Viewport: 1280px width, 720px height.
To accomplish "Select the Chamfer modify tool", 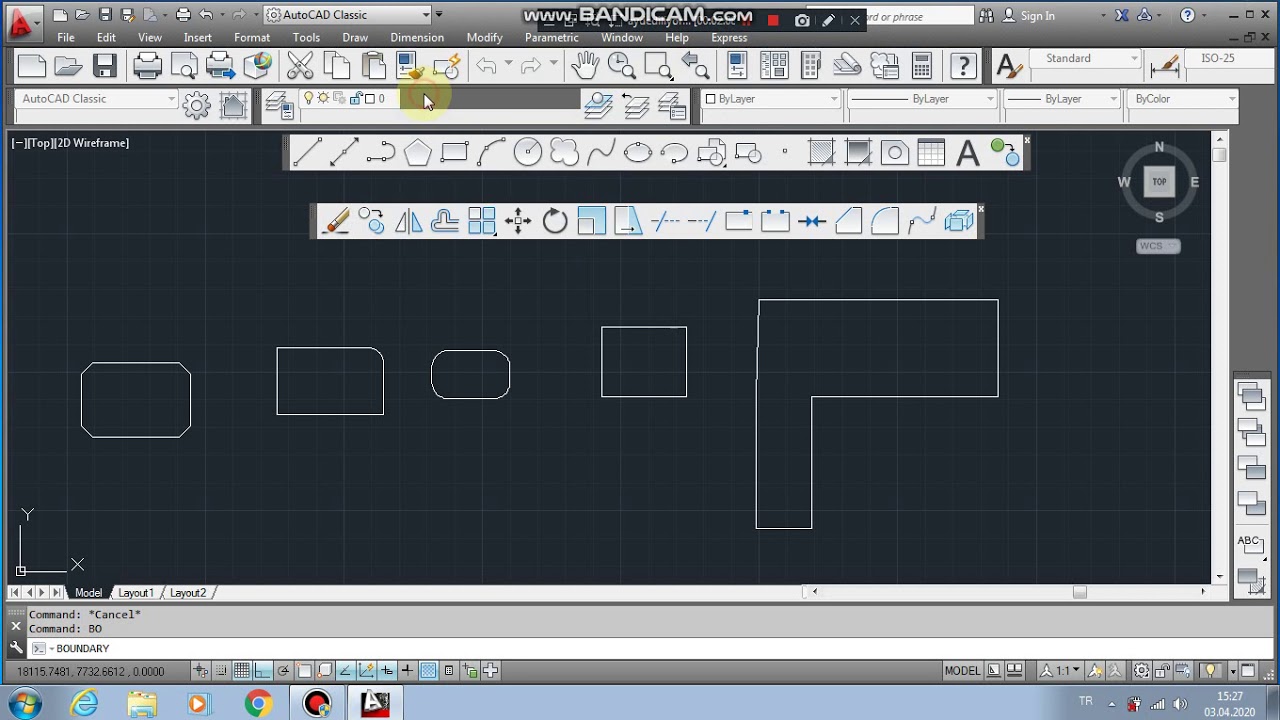I will tap(848, 221).
